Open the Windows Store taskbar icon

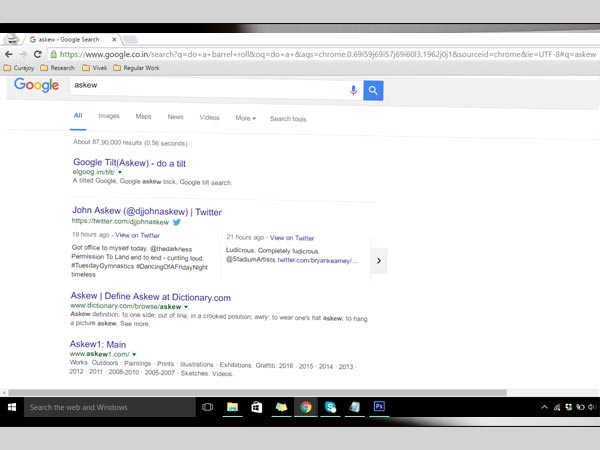point(257,407)
